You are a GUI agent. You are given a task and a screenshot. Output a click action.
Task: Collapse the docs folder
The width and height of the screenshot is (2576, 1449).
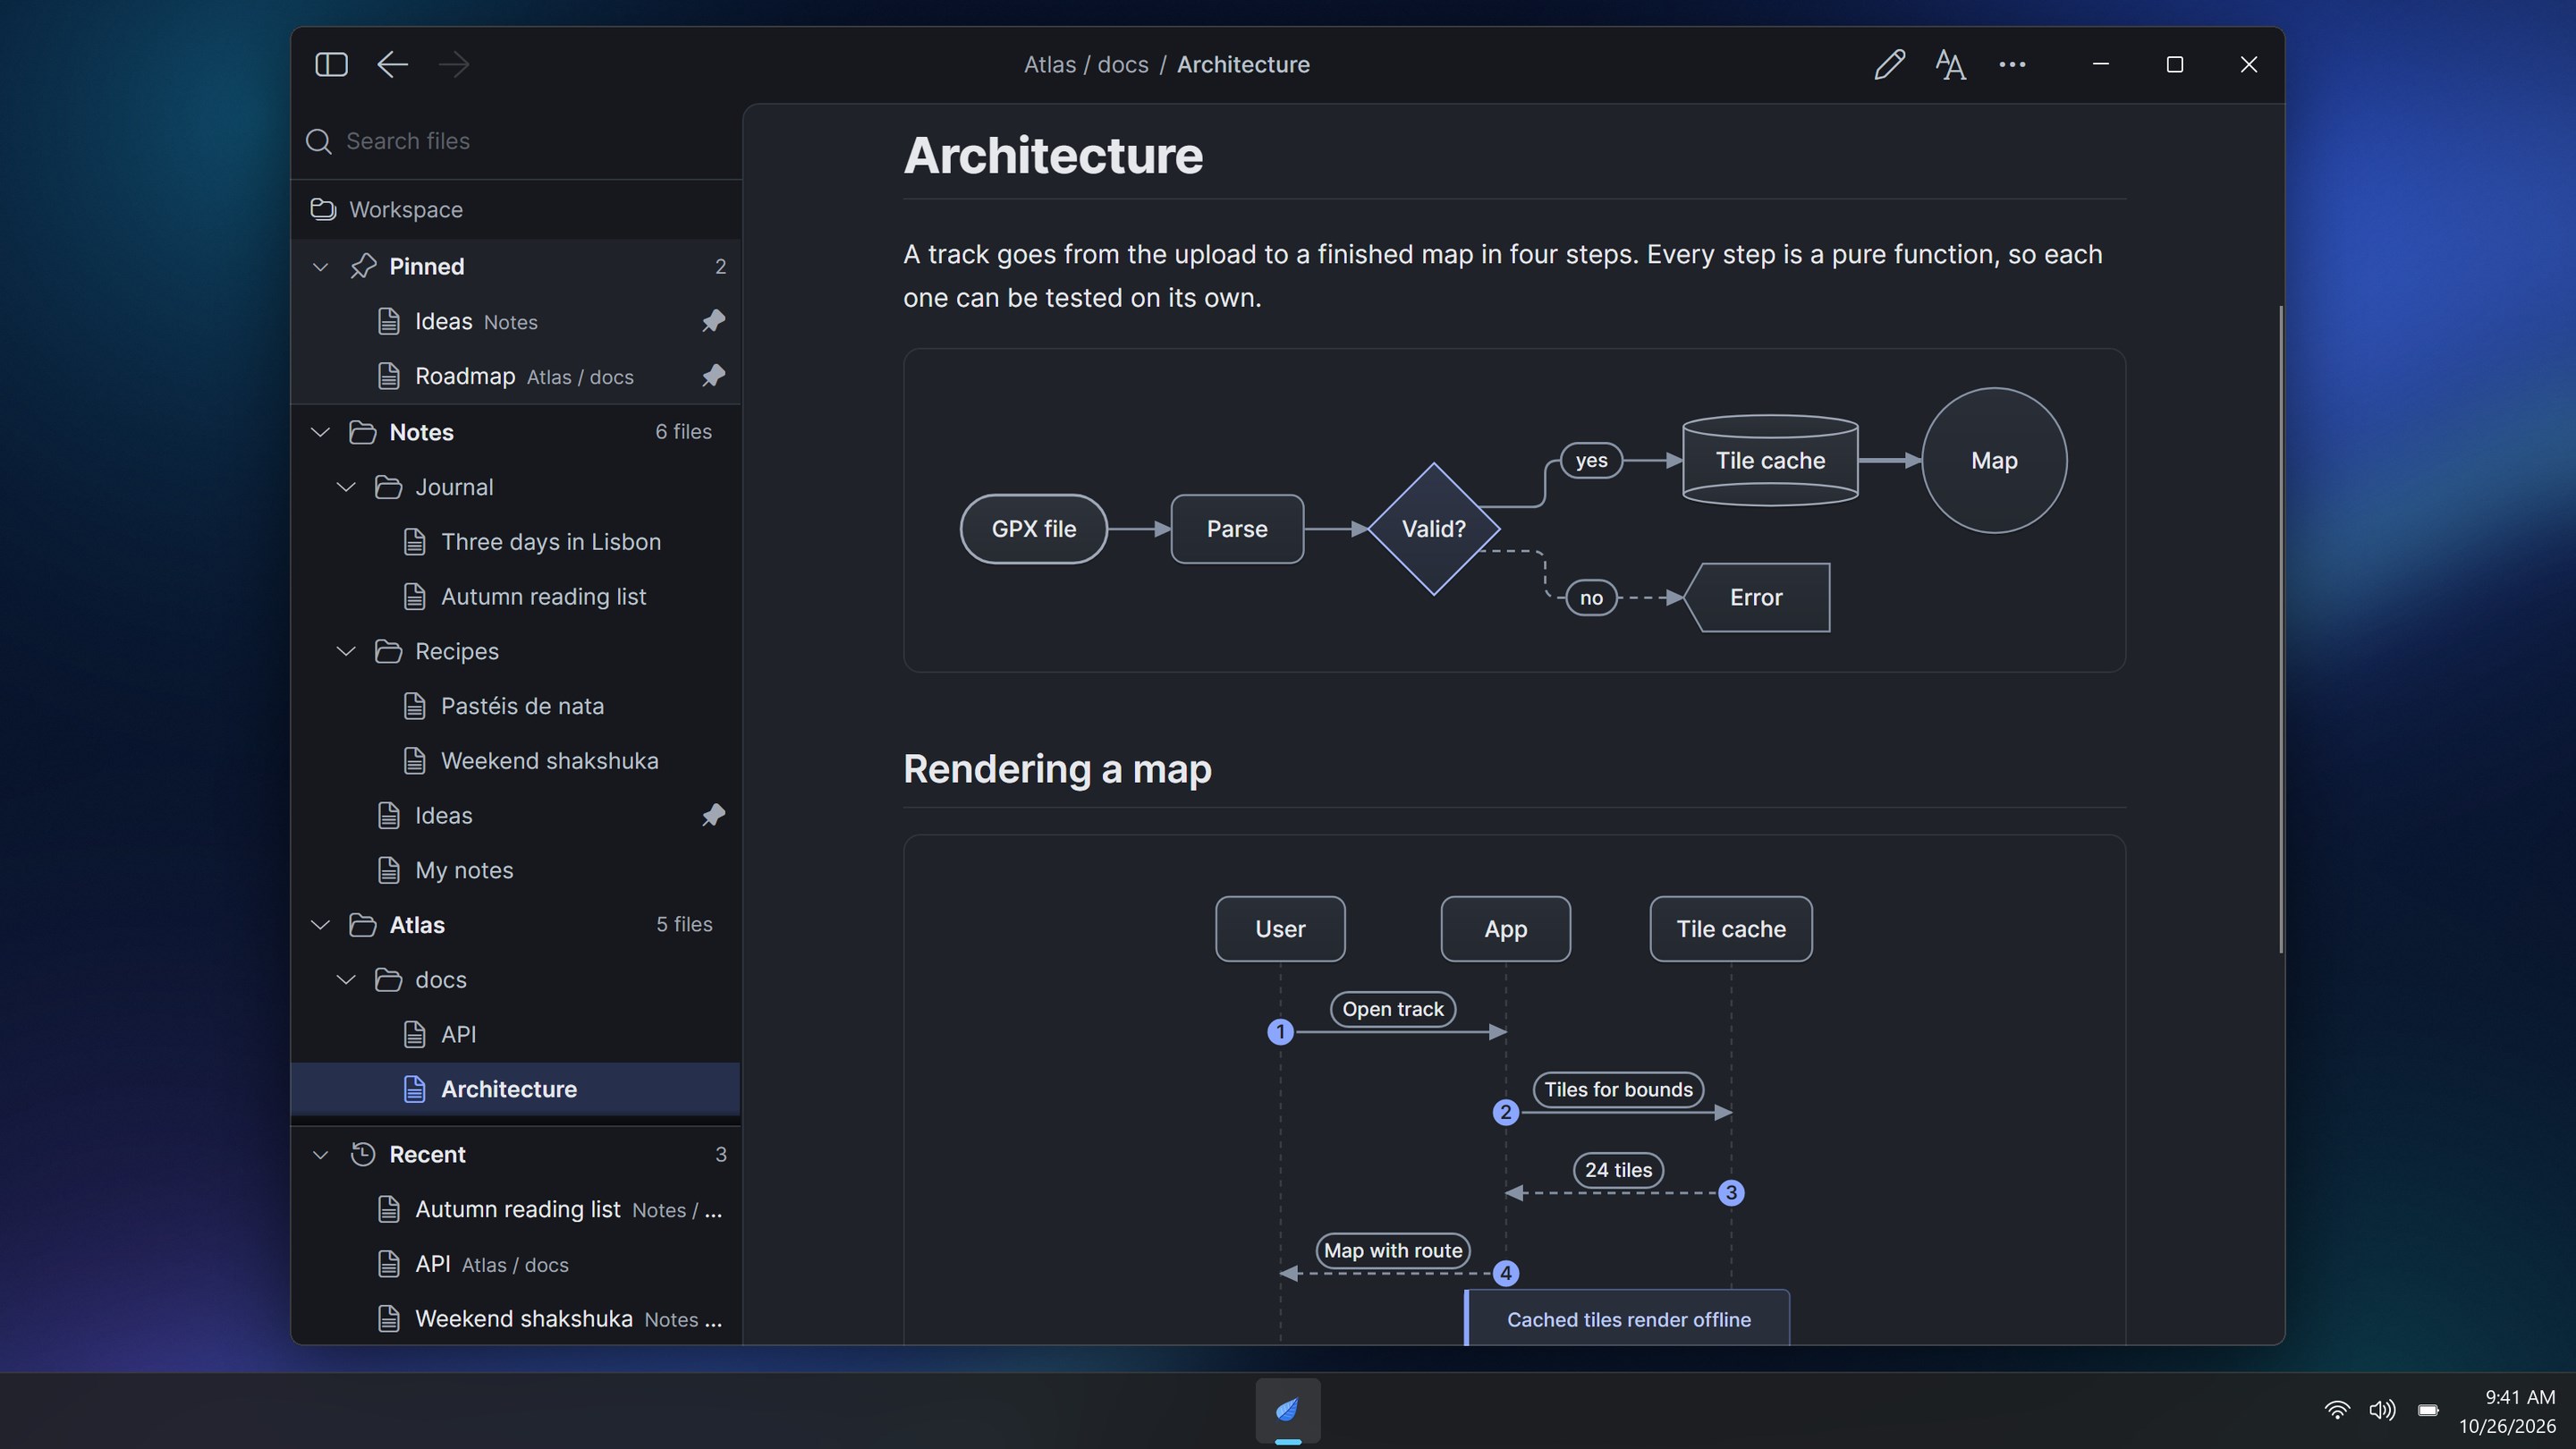tap(346, 980)
